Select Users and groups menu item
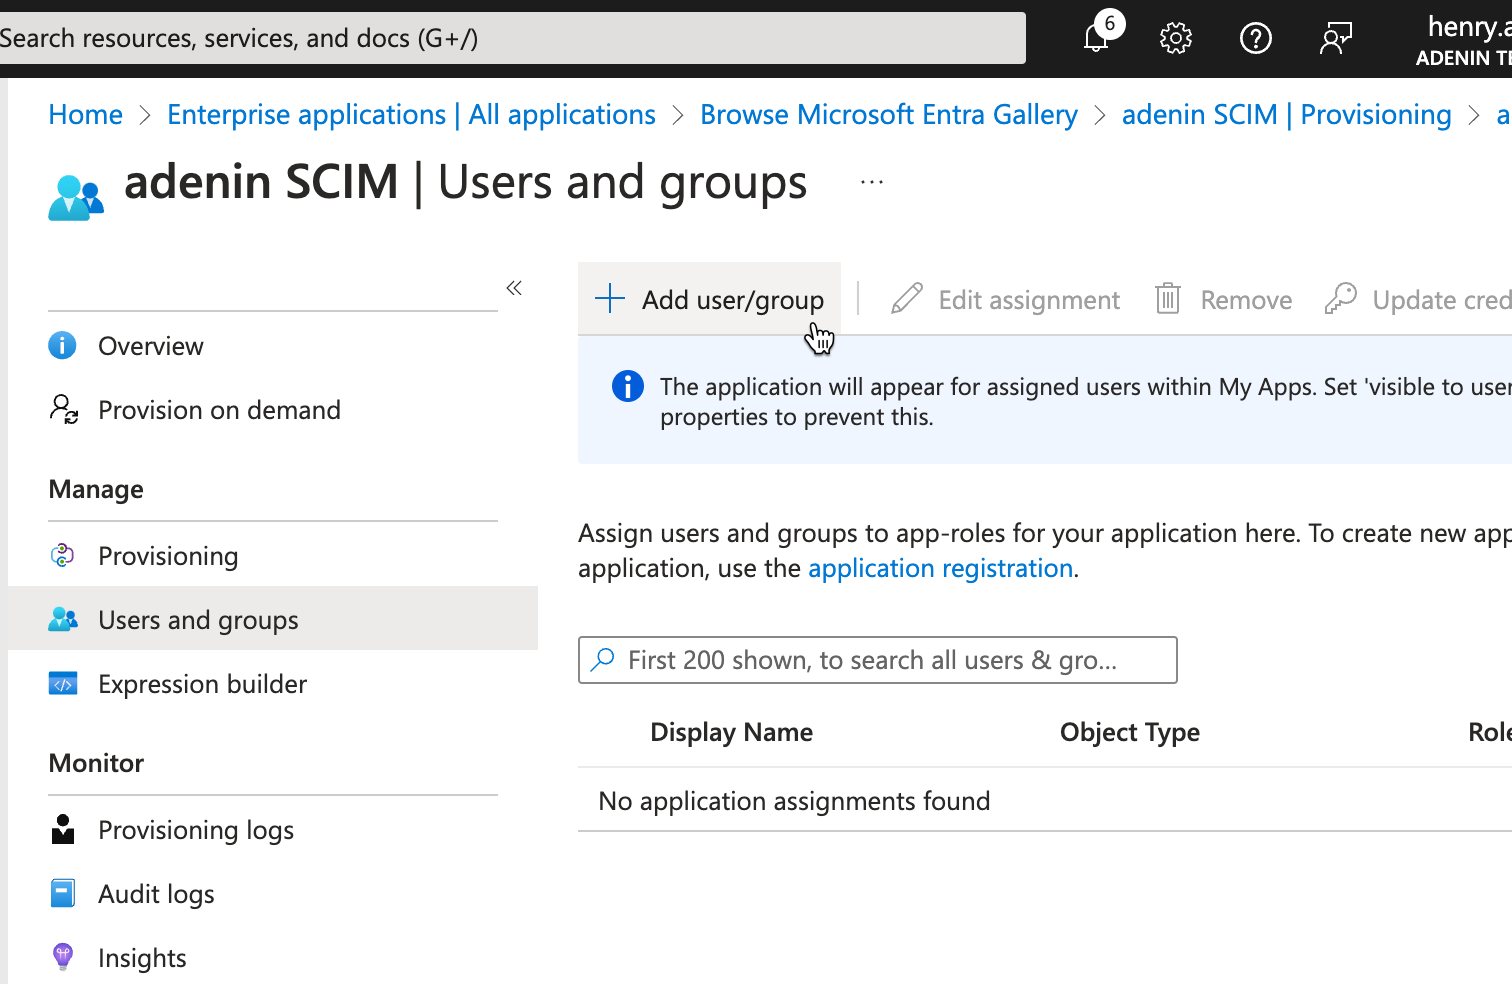 (x=198, y=620)
